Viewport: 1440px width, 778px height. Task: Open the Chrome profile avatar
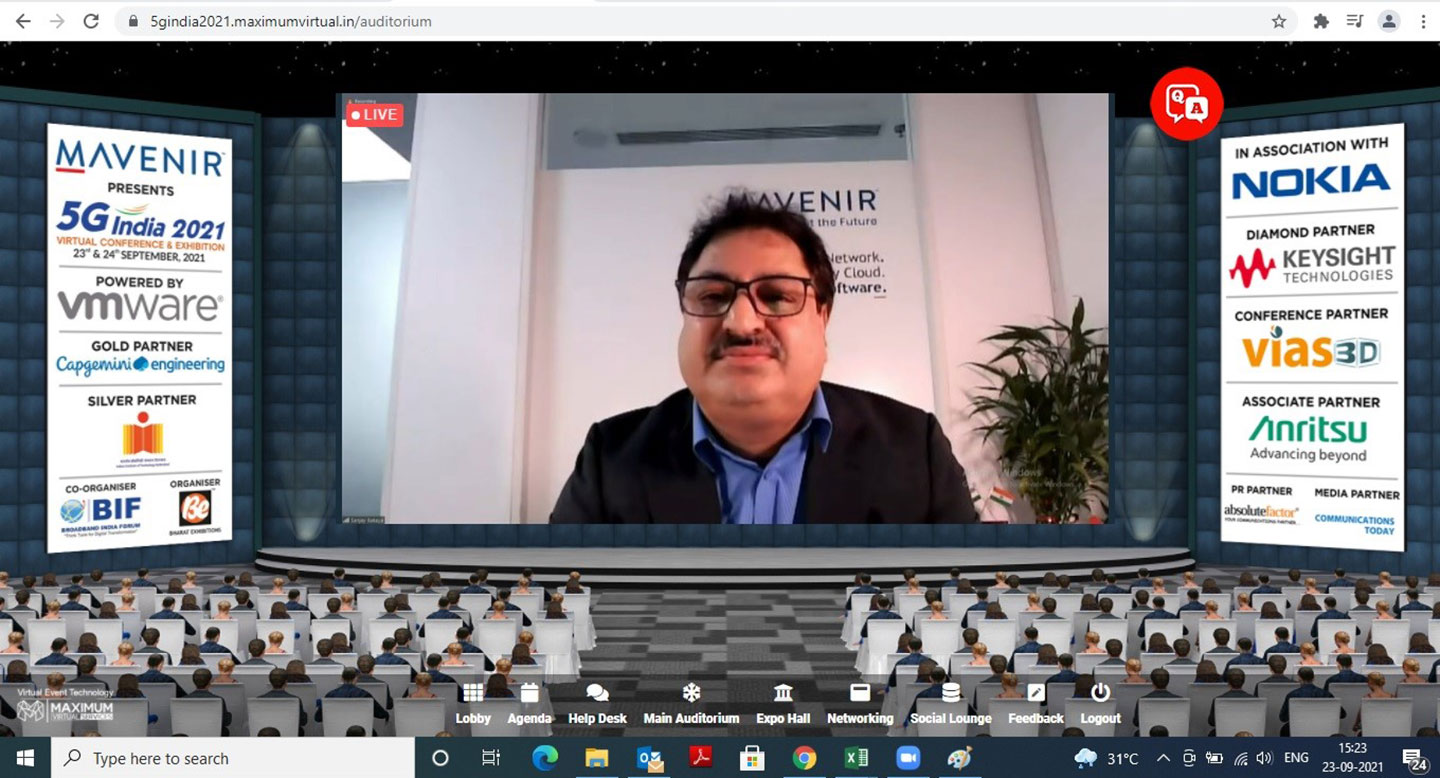point(1388,21)
